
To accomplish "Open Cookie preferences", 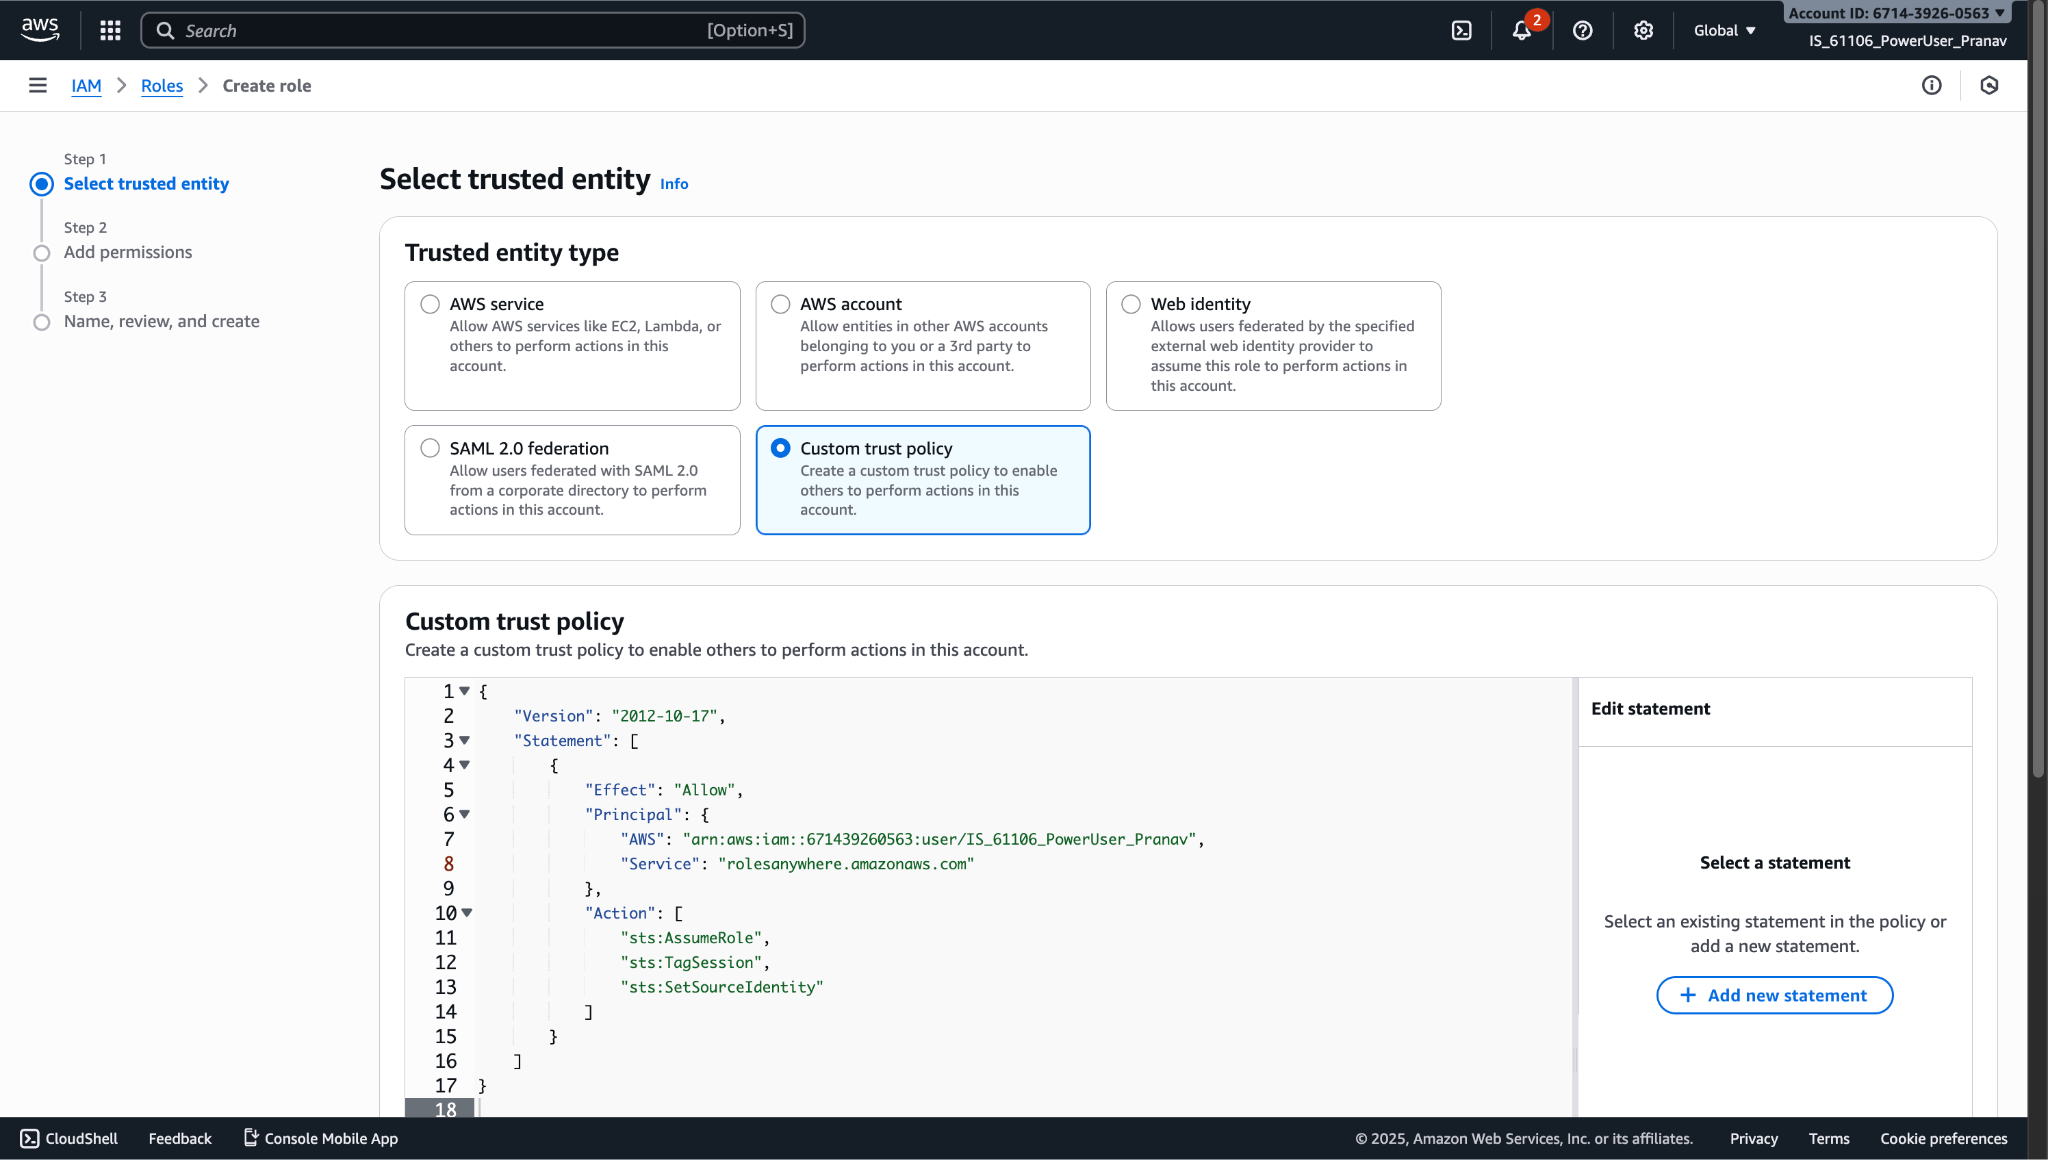I will pyautogui.click(x=1943, y=1139).
